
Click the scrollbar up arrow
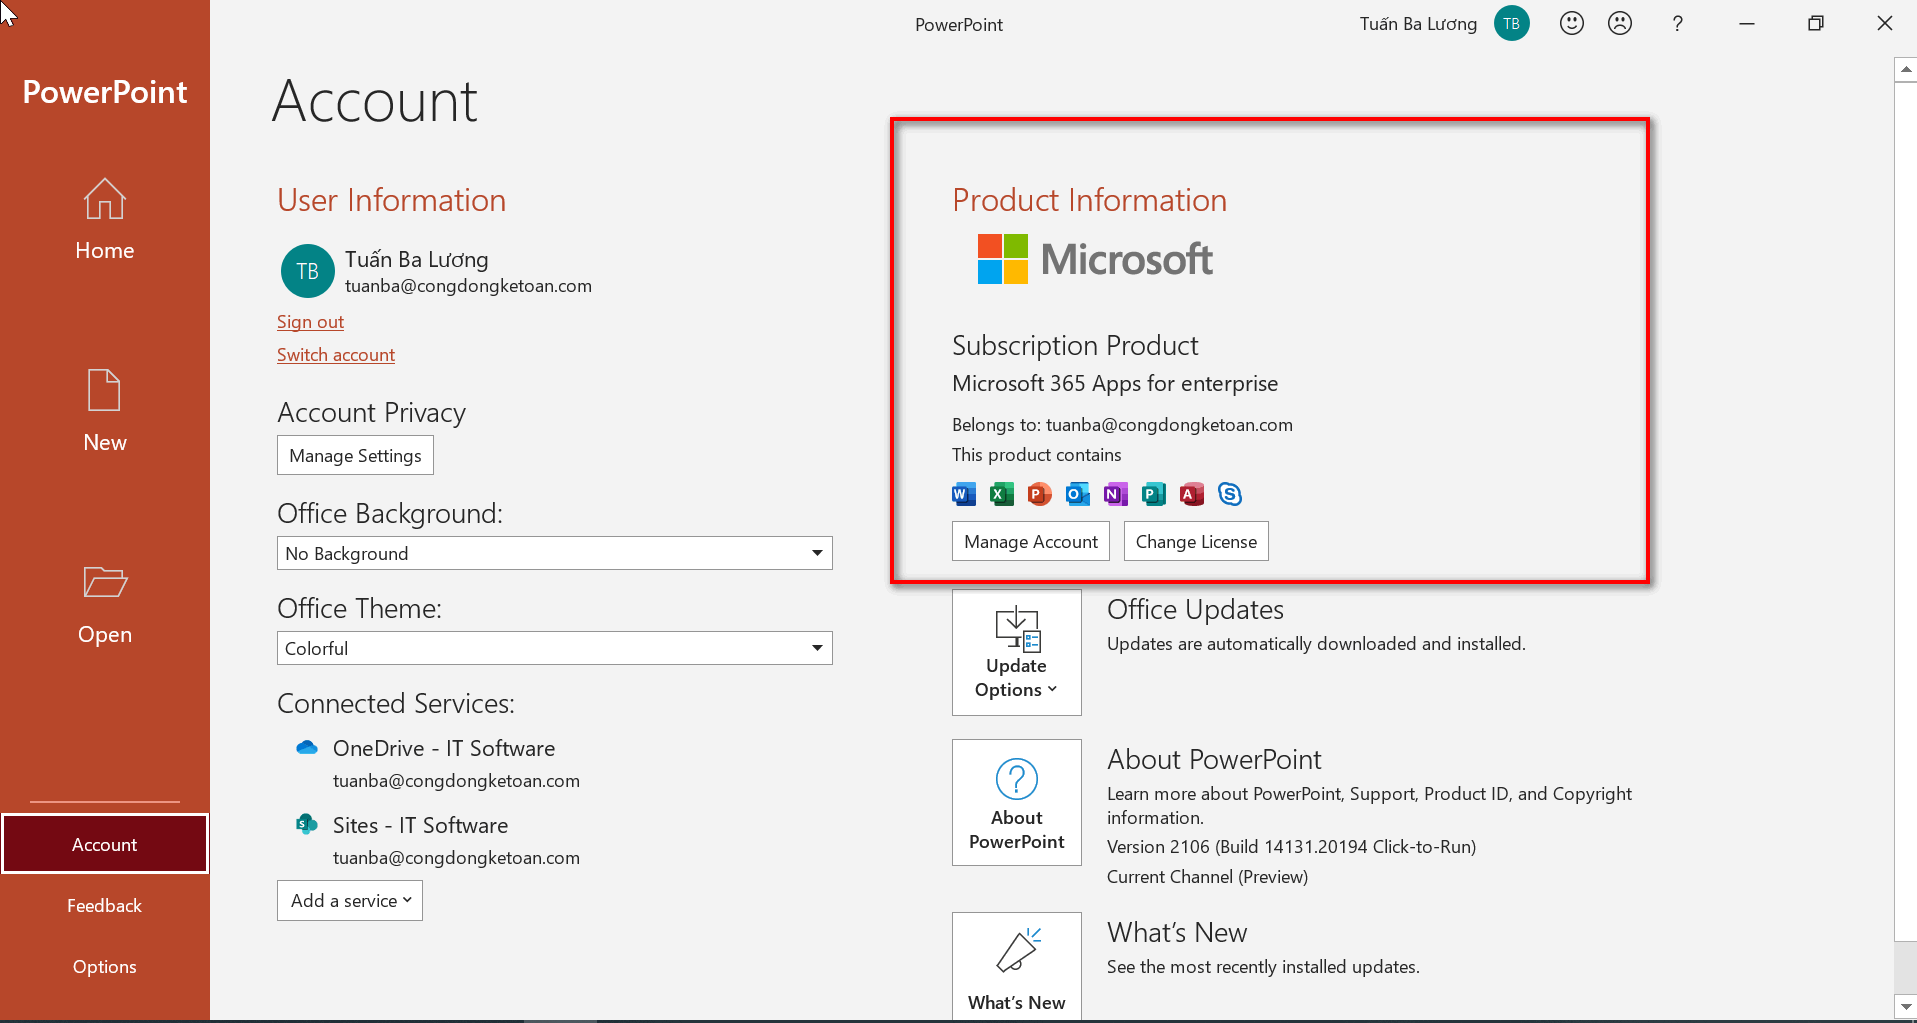[1905, 70]
